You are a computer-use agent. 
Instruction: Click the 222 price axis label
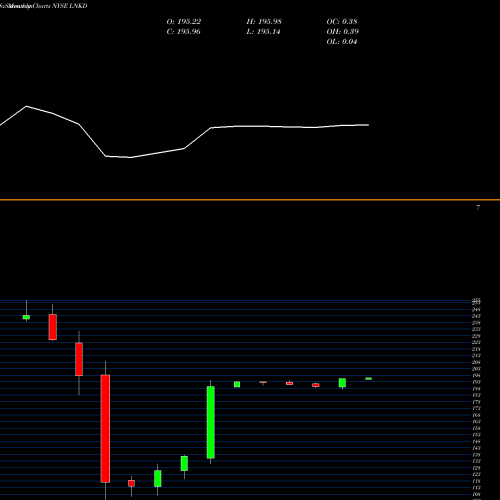[x=476, y=342]
